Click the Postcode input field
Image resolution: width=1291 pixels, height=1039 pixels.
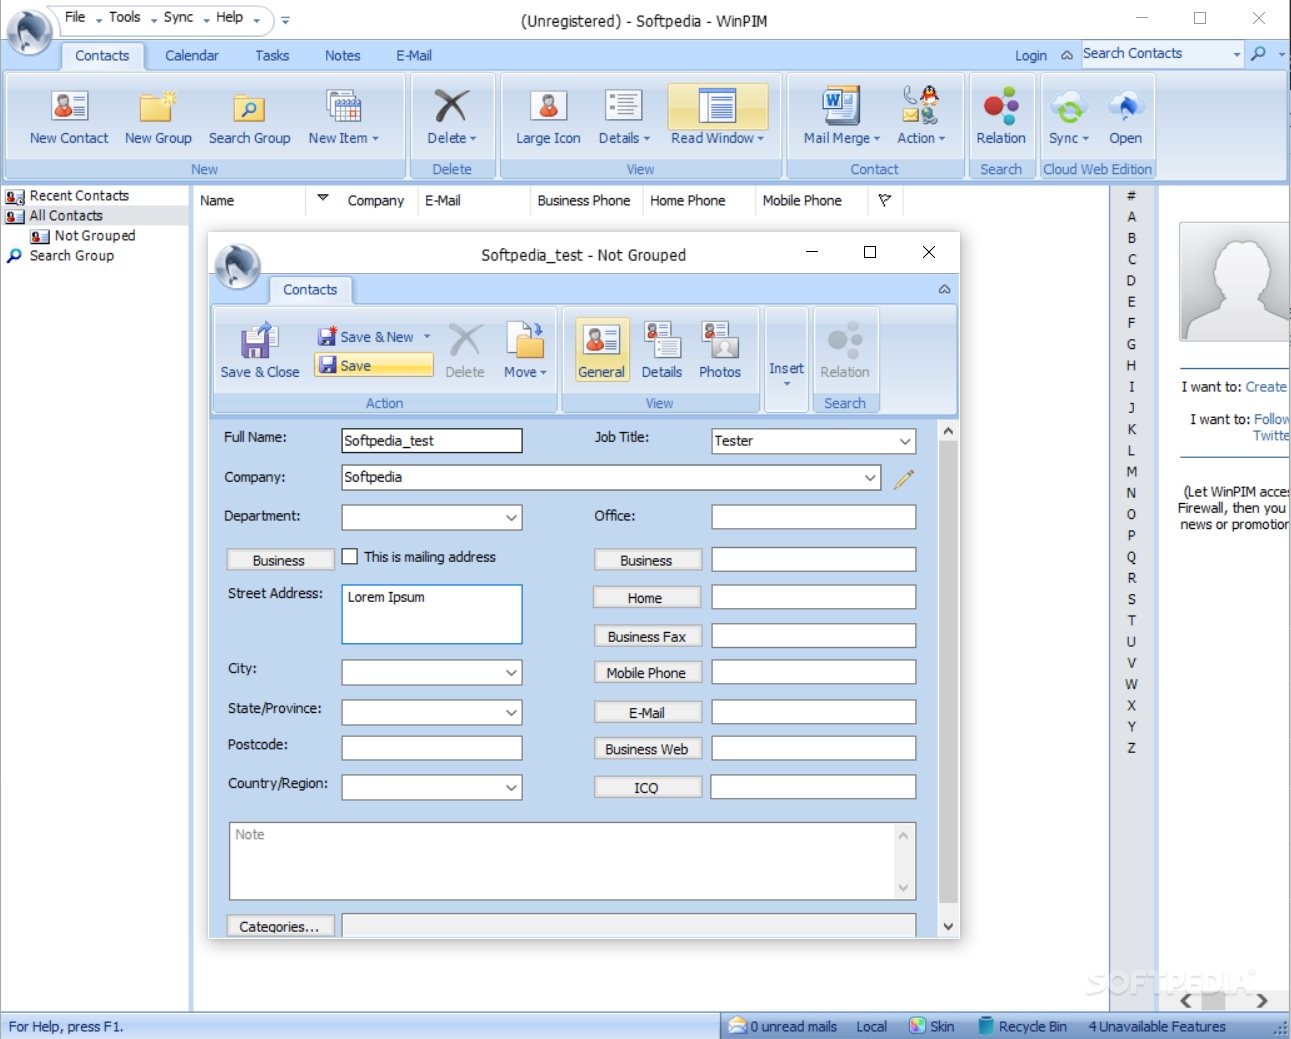pos(431,748)
